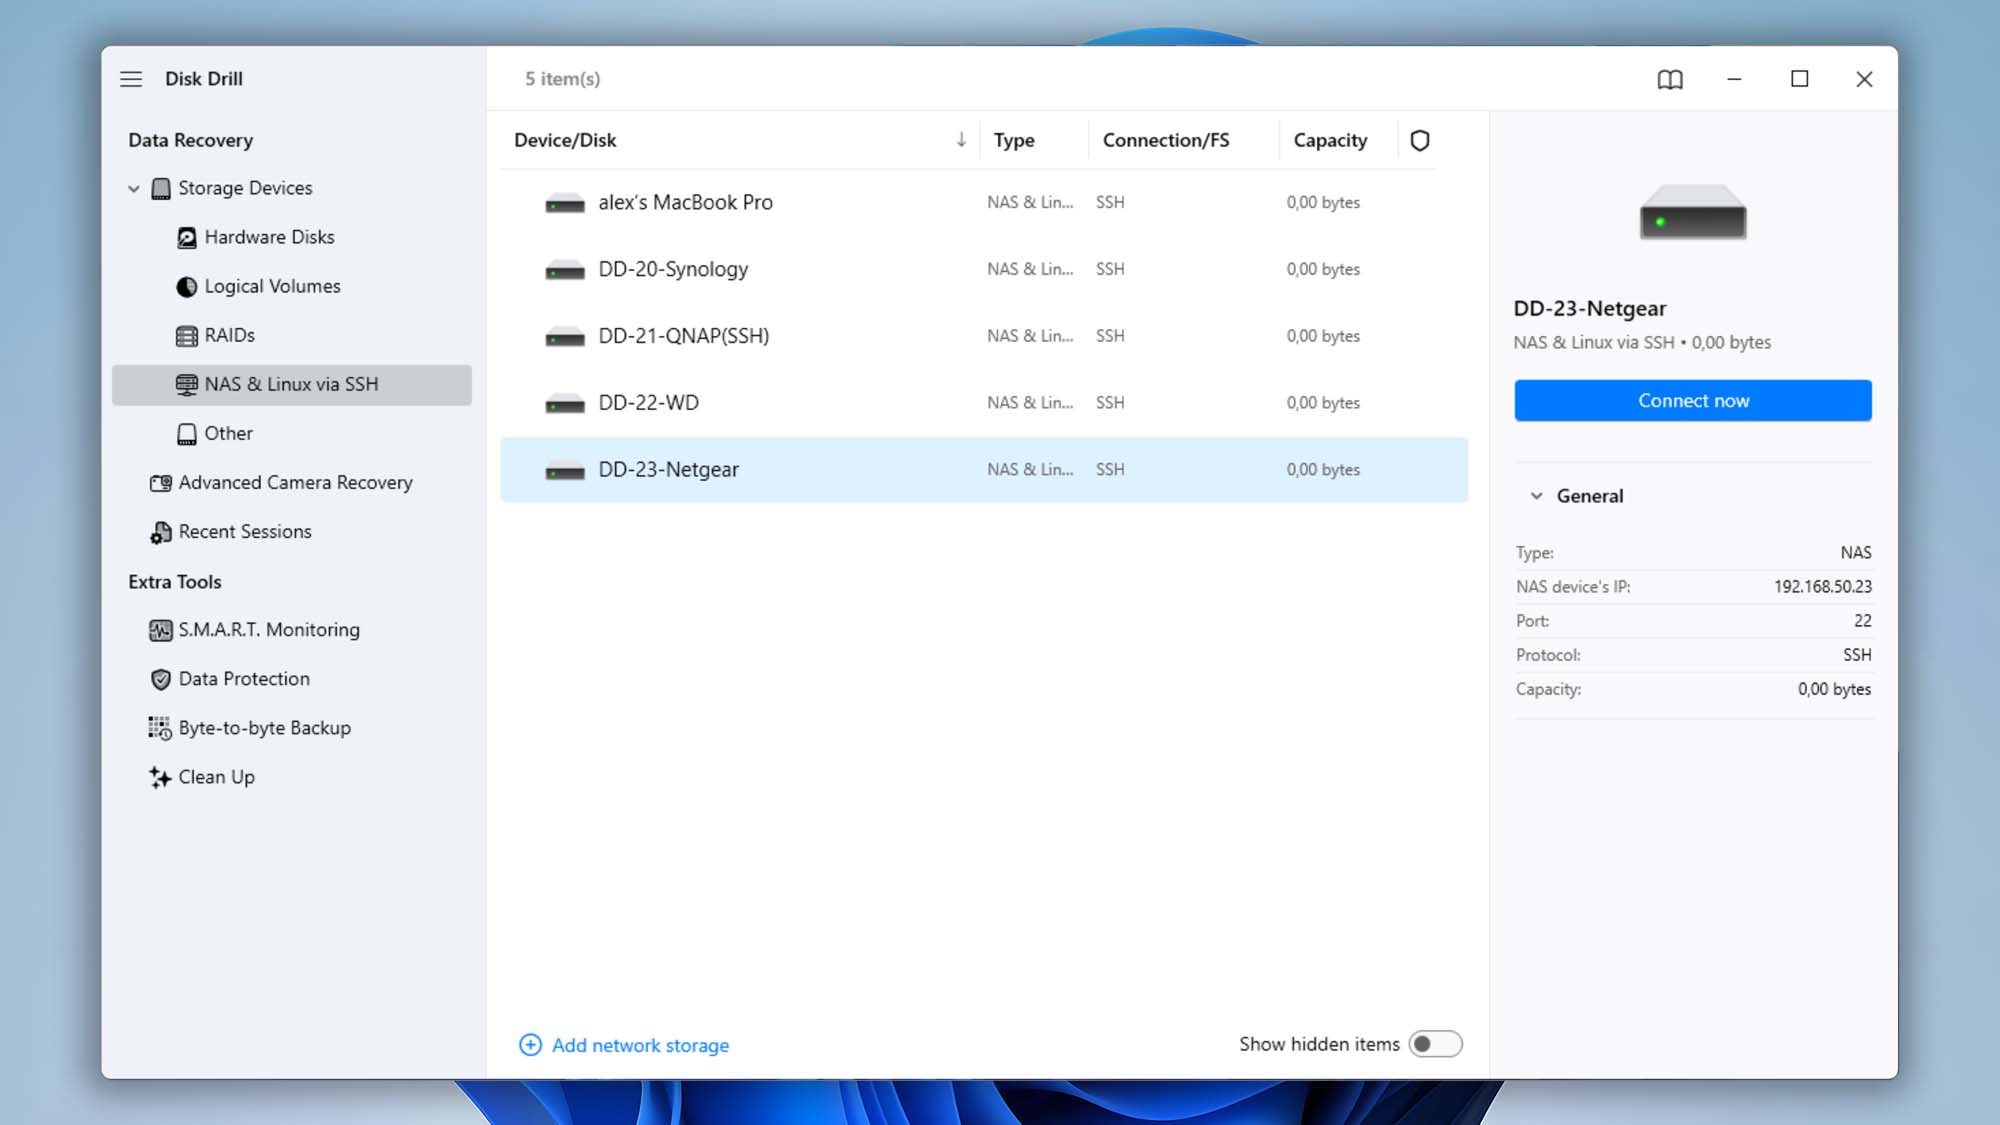This screenshot has height=1125, width=2000.
Task: Select the DD-21-QNAP(SSH) row
Action: point(984,337)
